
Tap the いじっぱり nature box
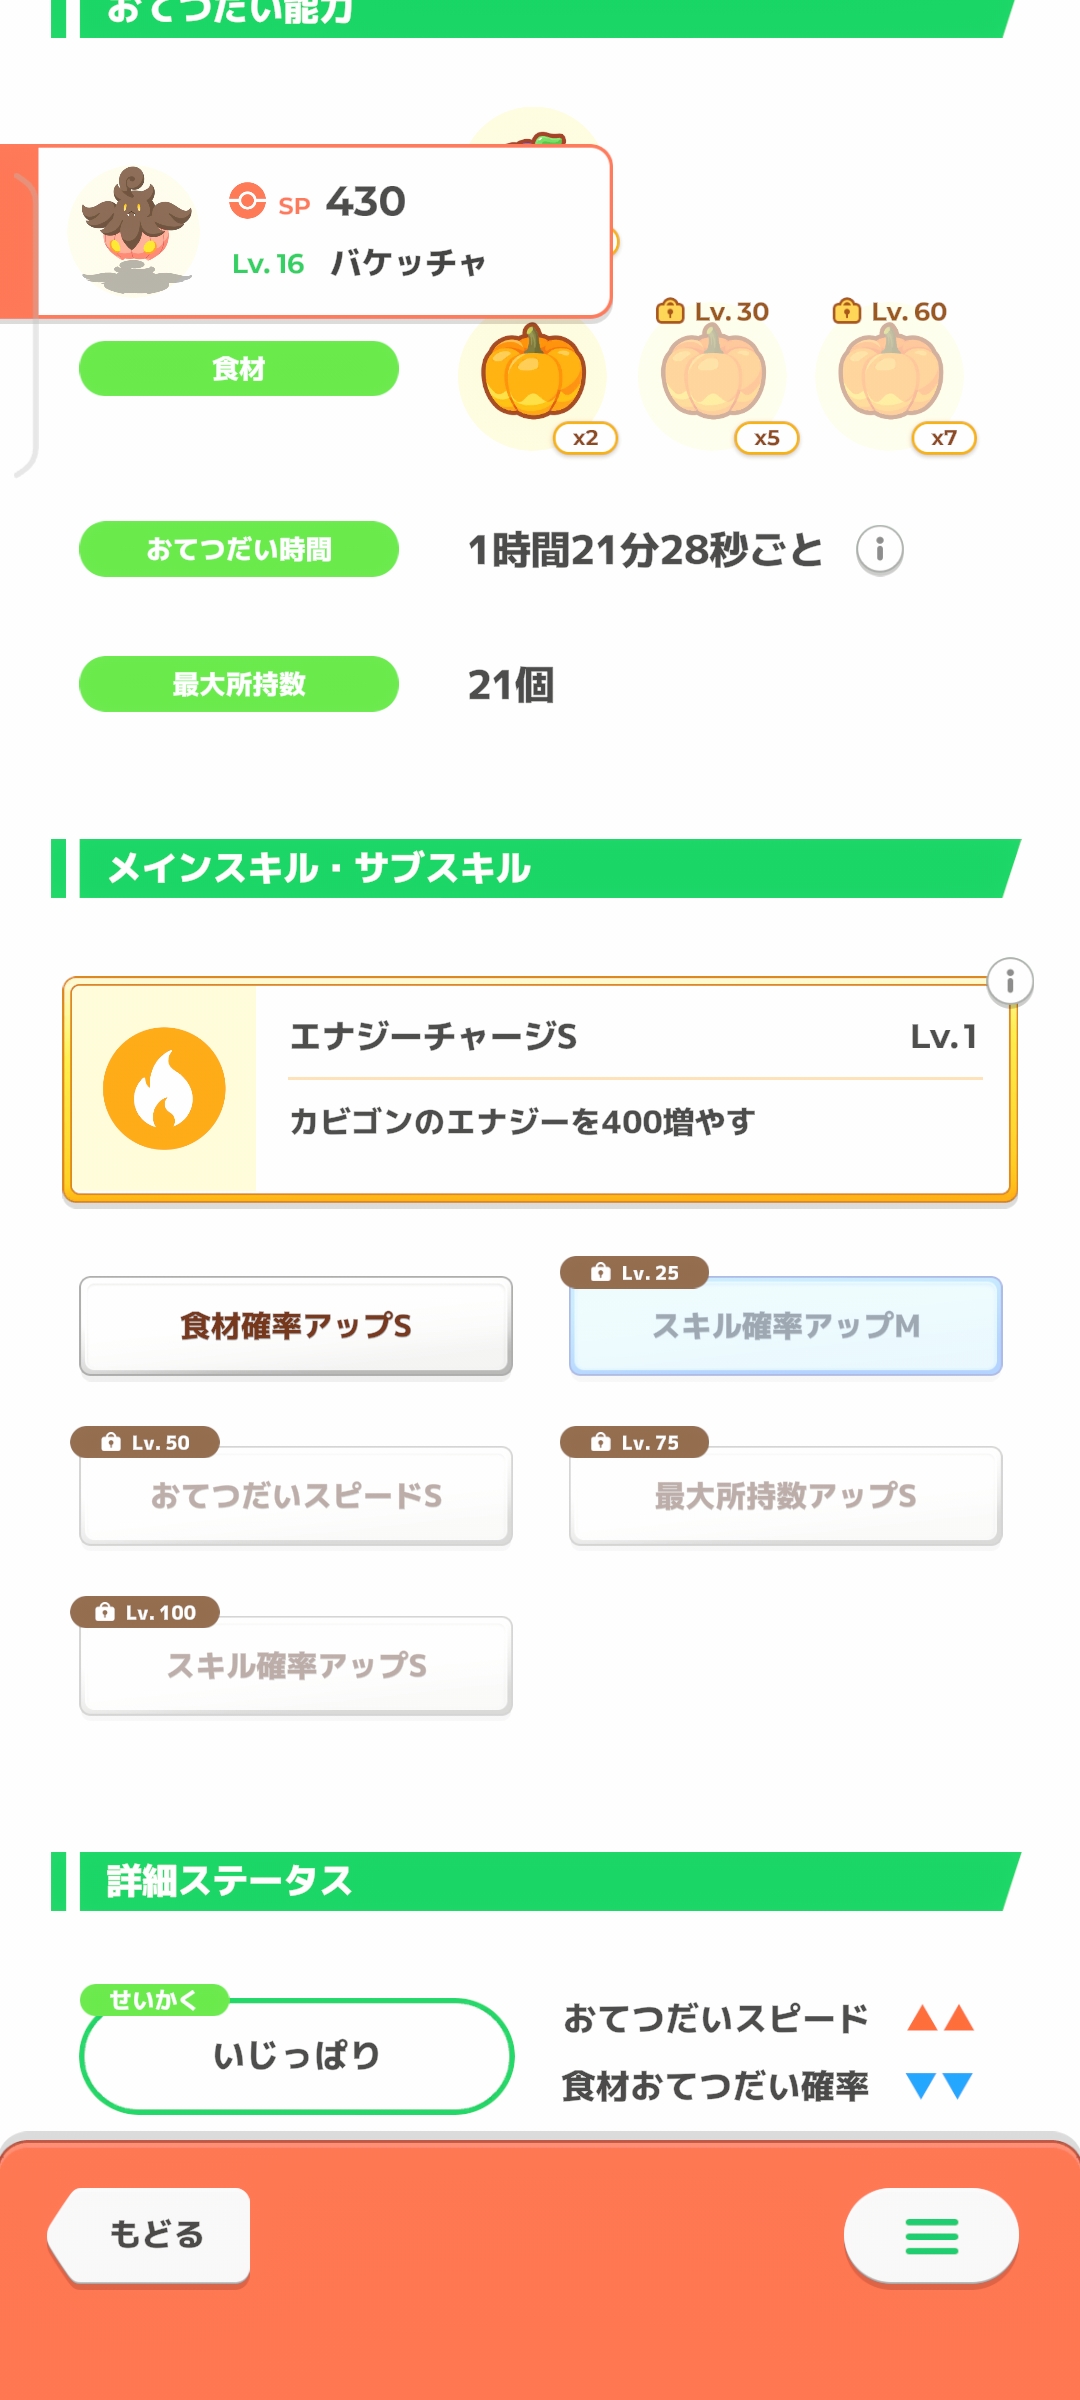[x=296, y=2056]
